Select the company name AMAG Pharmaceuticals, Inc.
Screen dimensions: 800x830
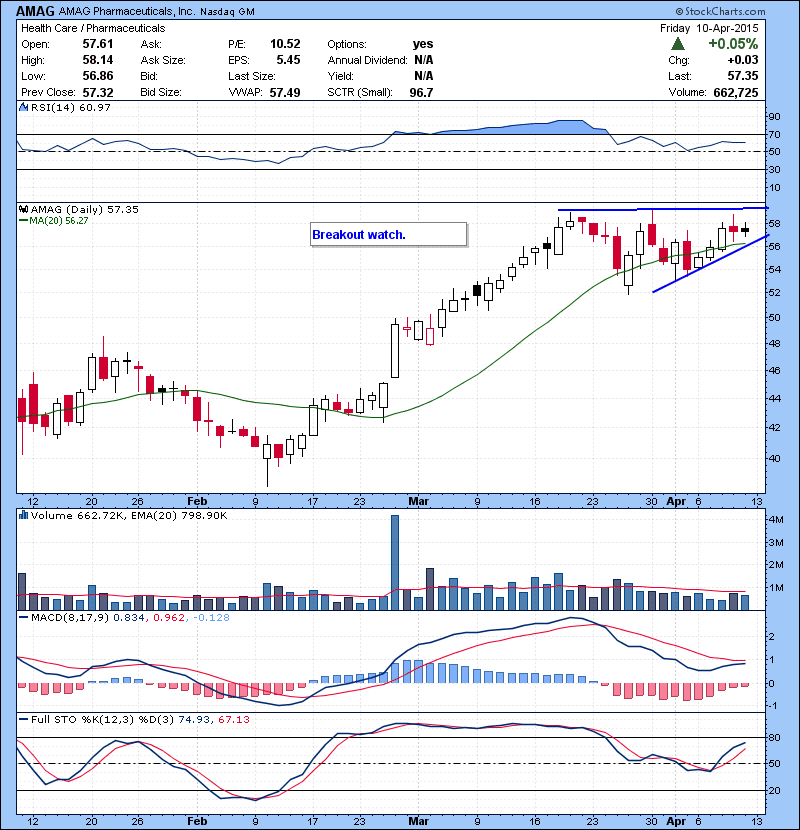tap(127, 11)
